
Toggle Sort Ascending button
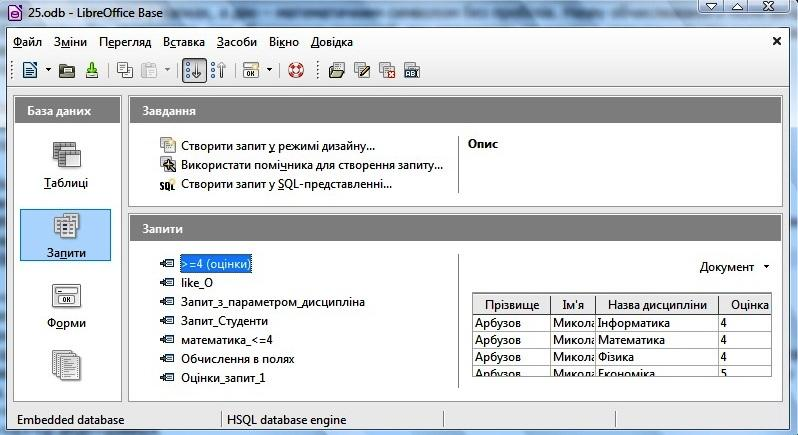point(194,70)
